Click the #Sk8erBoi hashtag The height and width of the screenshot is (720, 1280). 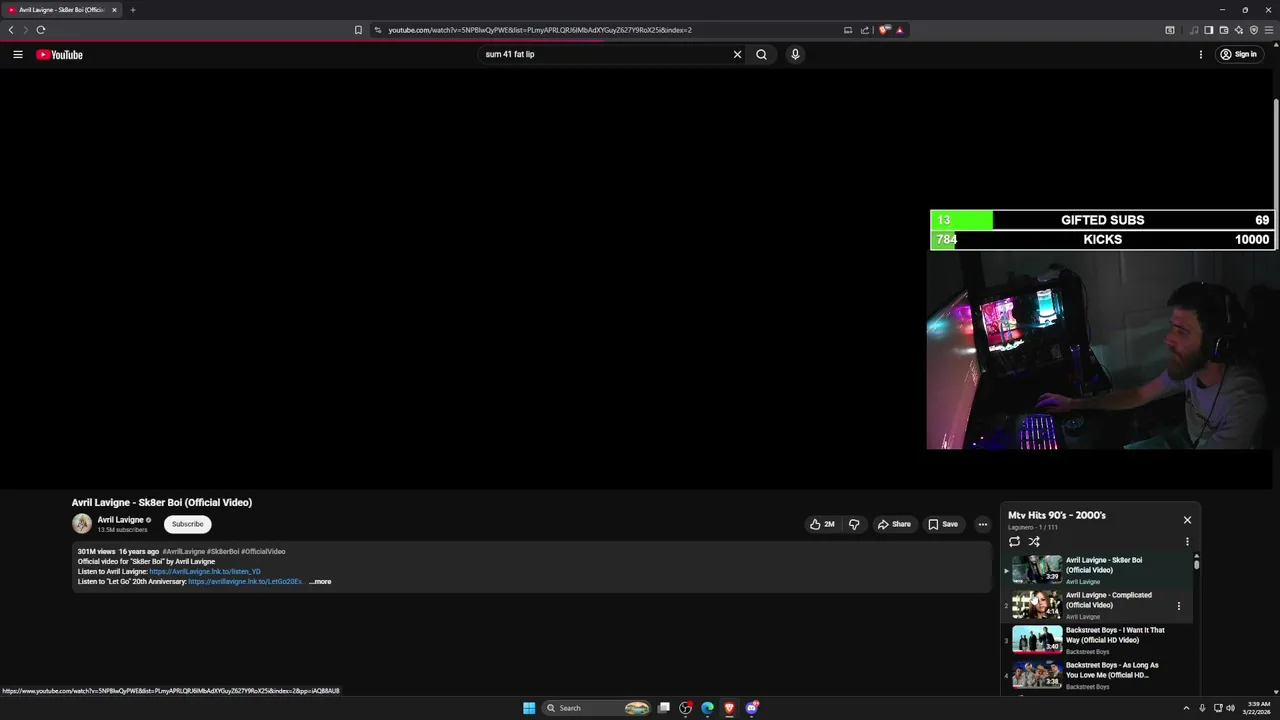pos(223,551)
